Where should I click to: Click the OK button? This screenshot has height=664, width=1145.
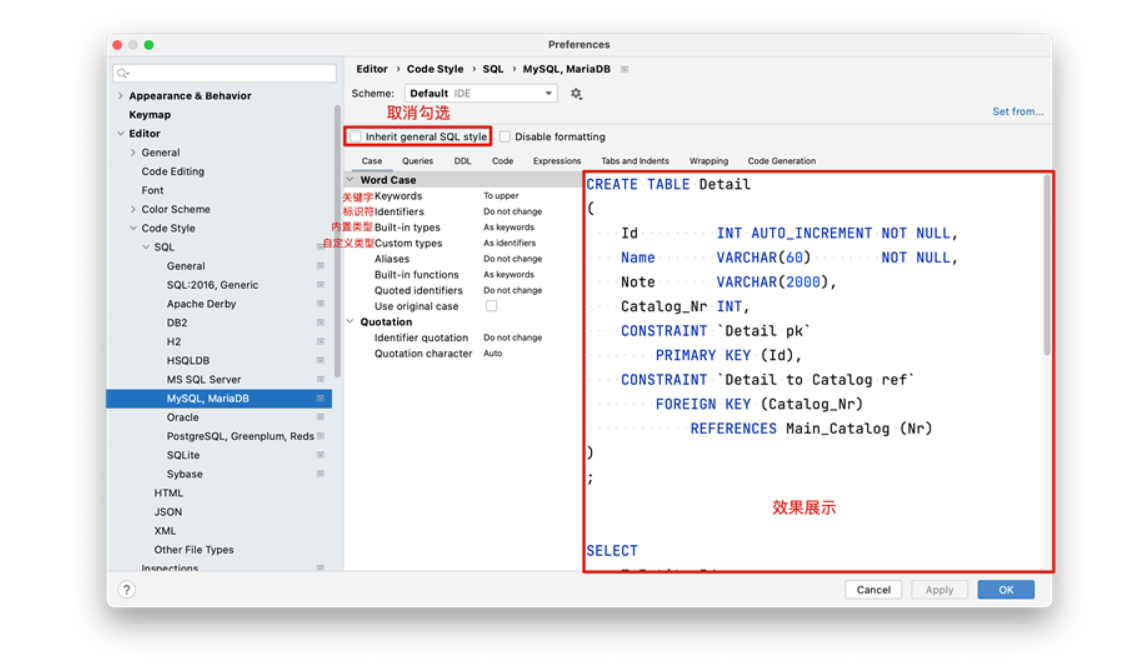click(x=1006, y=589)
